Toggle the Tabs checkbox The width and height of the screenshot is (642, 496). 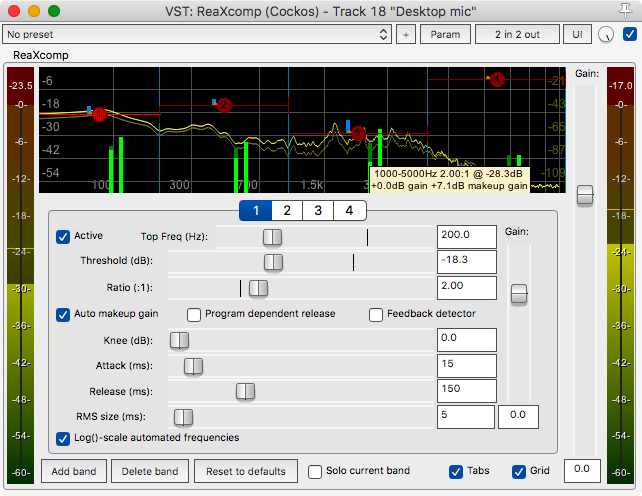coord(456,471)
